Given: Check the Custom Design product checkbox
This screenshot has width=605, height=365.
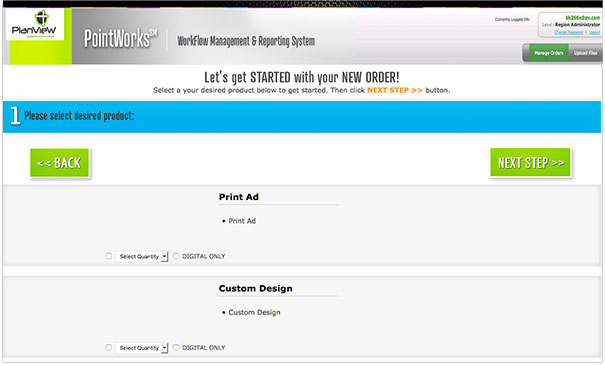Looking at the screenshot, I should pos(108,347).
